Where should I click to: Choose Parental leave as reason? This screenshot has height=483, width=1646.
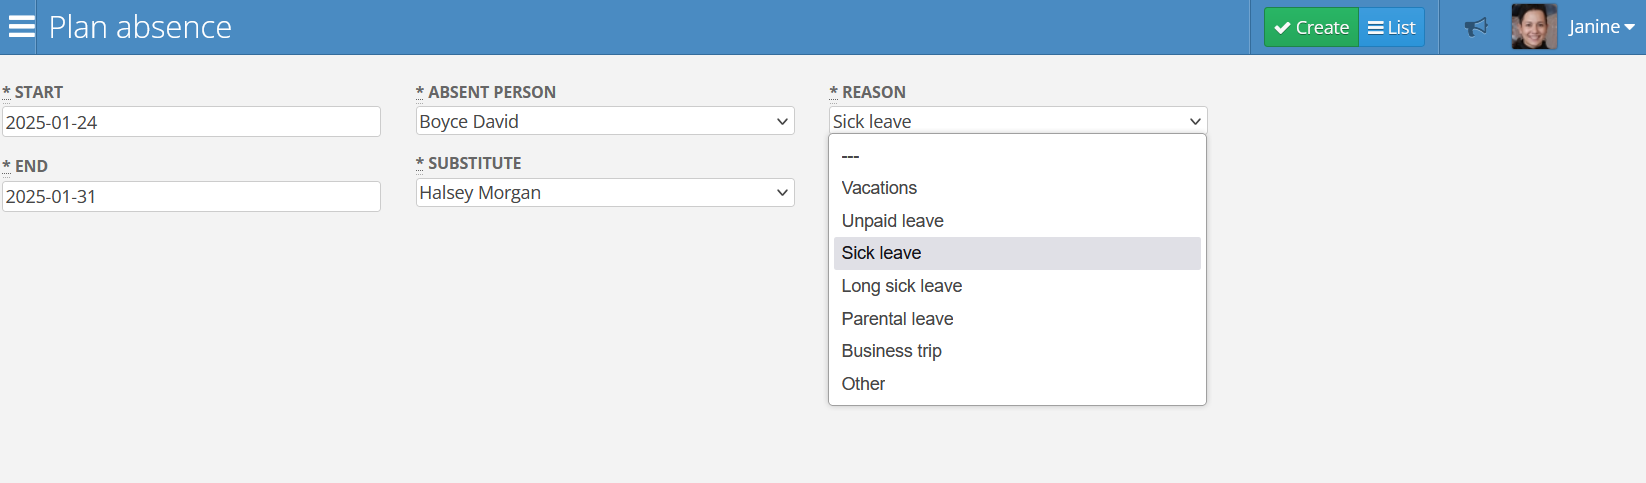(1017, 319)
